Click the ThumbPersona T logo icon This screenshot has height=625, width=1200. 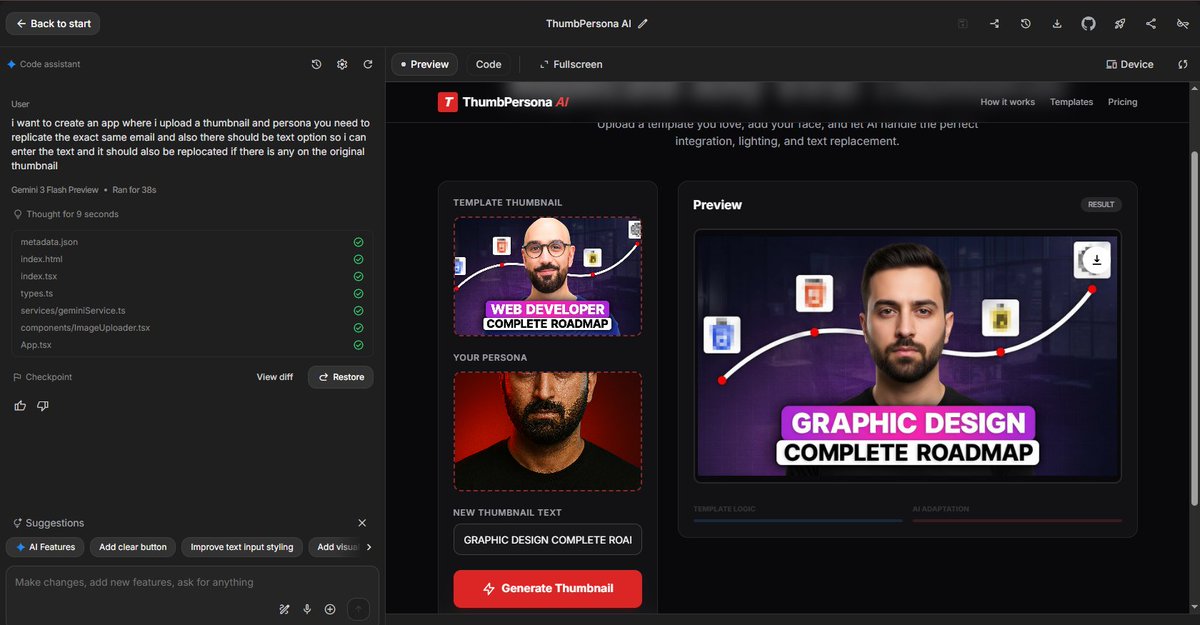[x=447, y=101]
